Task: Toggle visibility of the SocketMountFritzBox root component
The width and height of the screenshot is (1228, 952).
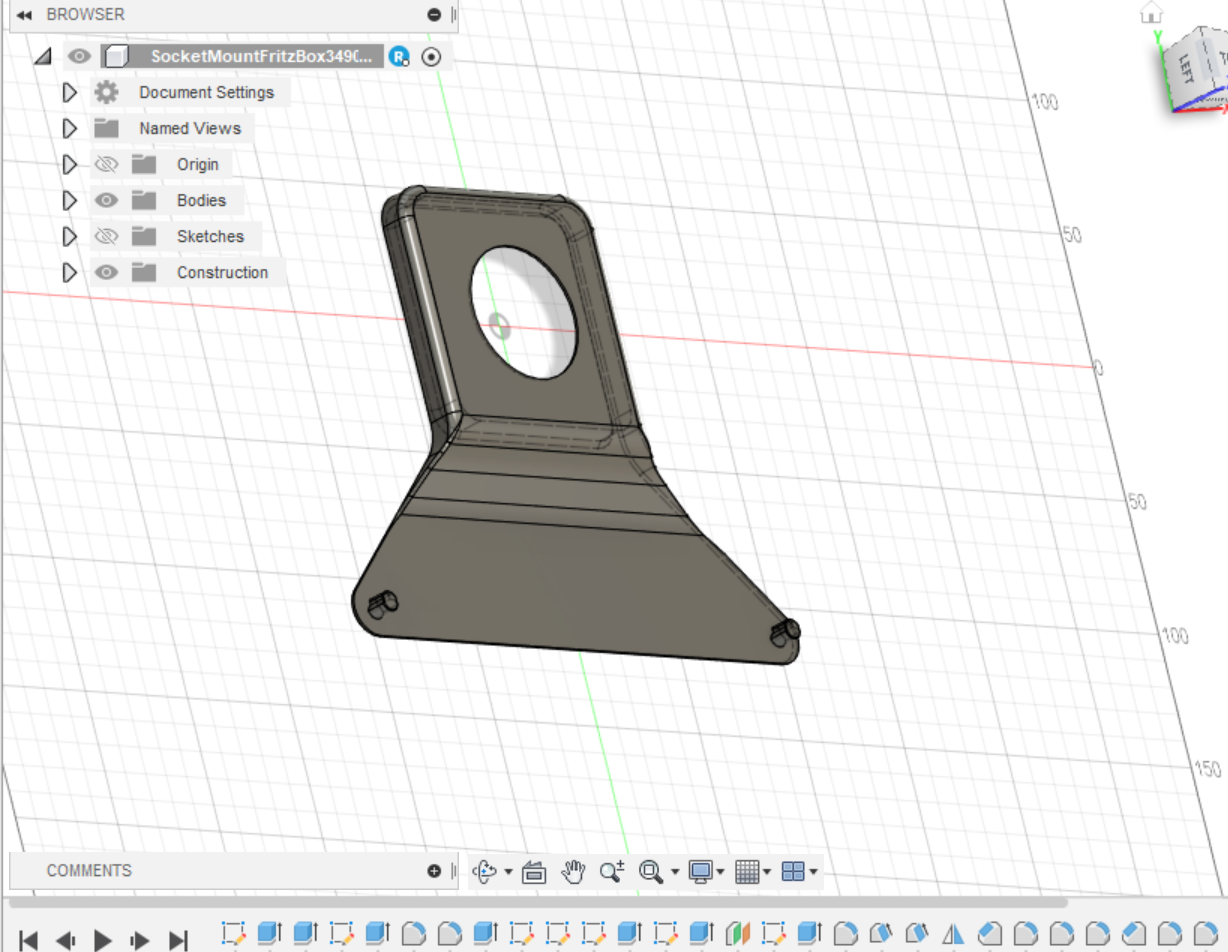Action: [x=80, y=57]
